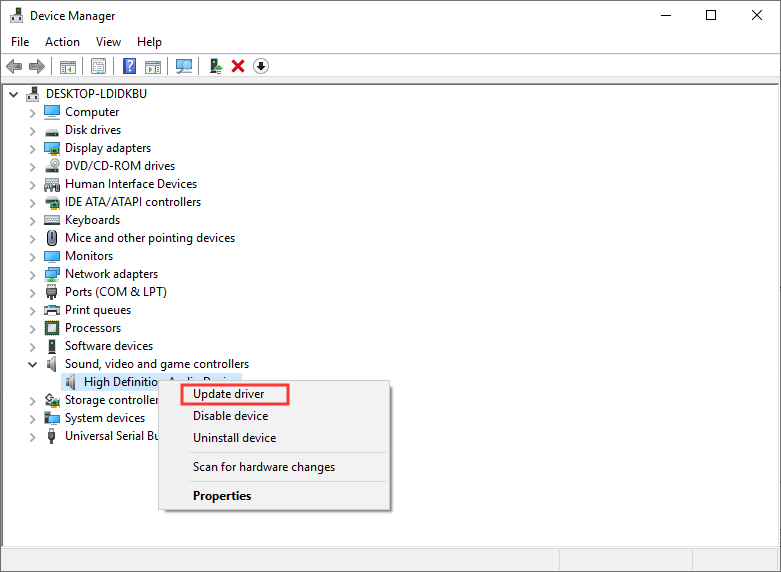Choose Disable device from context menu

pyautogui.click(x=274, y=416)
